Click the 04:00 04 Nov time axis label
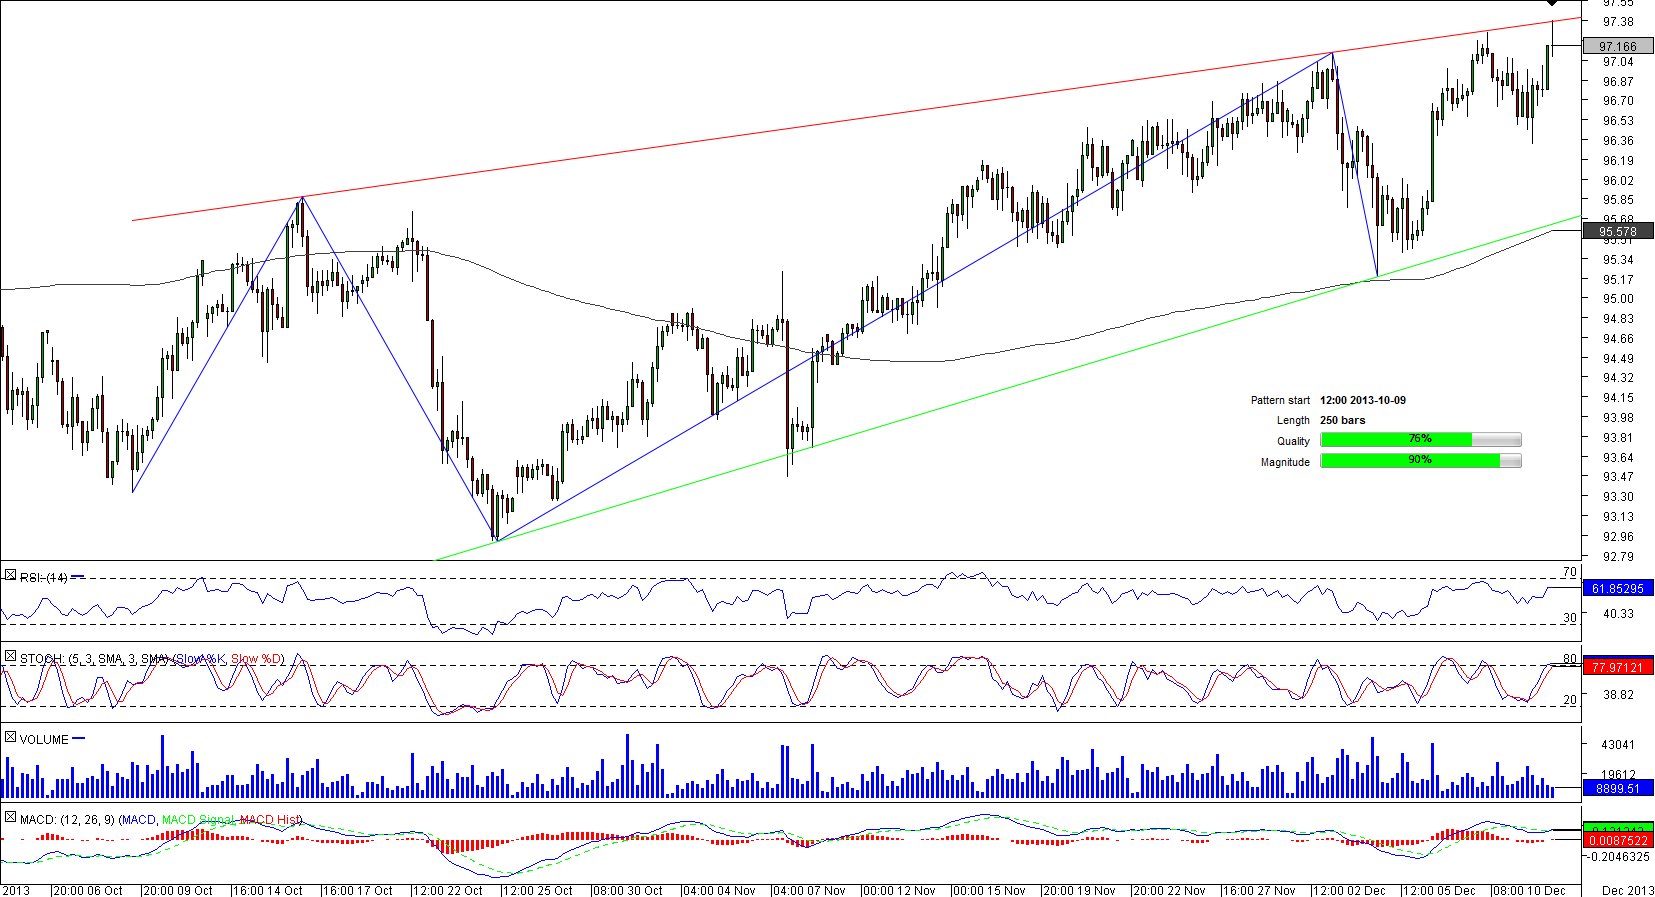The height and width of the screenshot is (897, 1655). (718, 890)
